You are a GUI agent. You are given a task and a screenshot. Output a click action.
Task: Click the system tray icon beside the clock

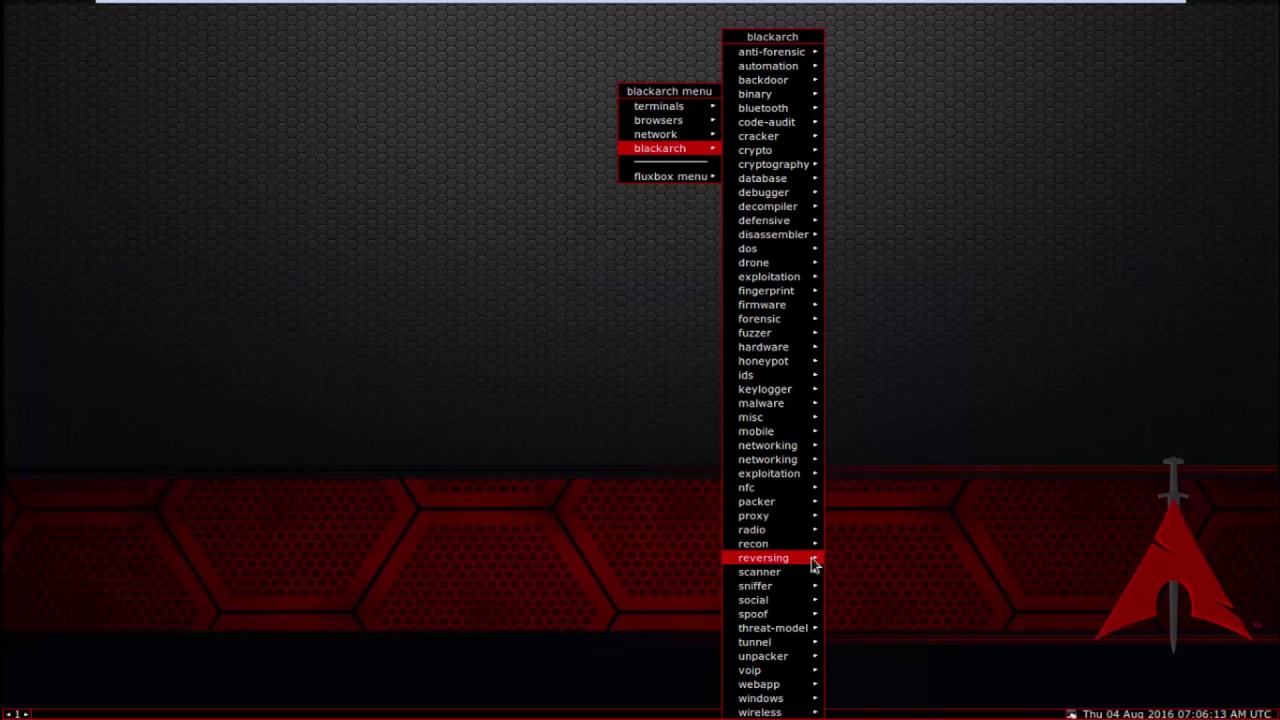click(1071, 714)
